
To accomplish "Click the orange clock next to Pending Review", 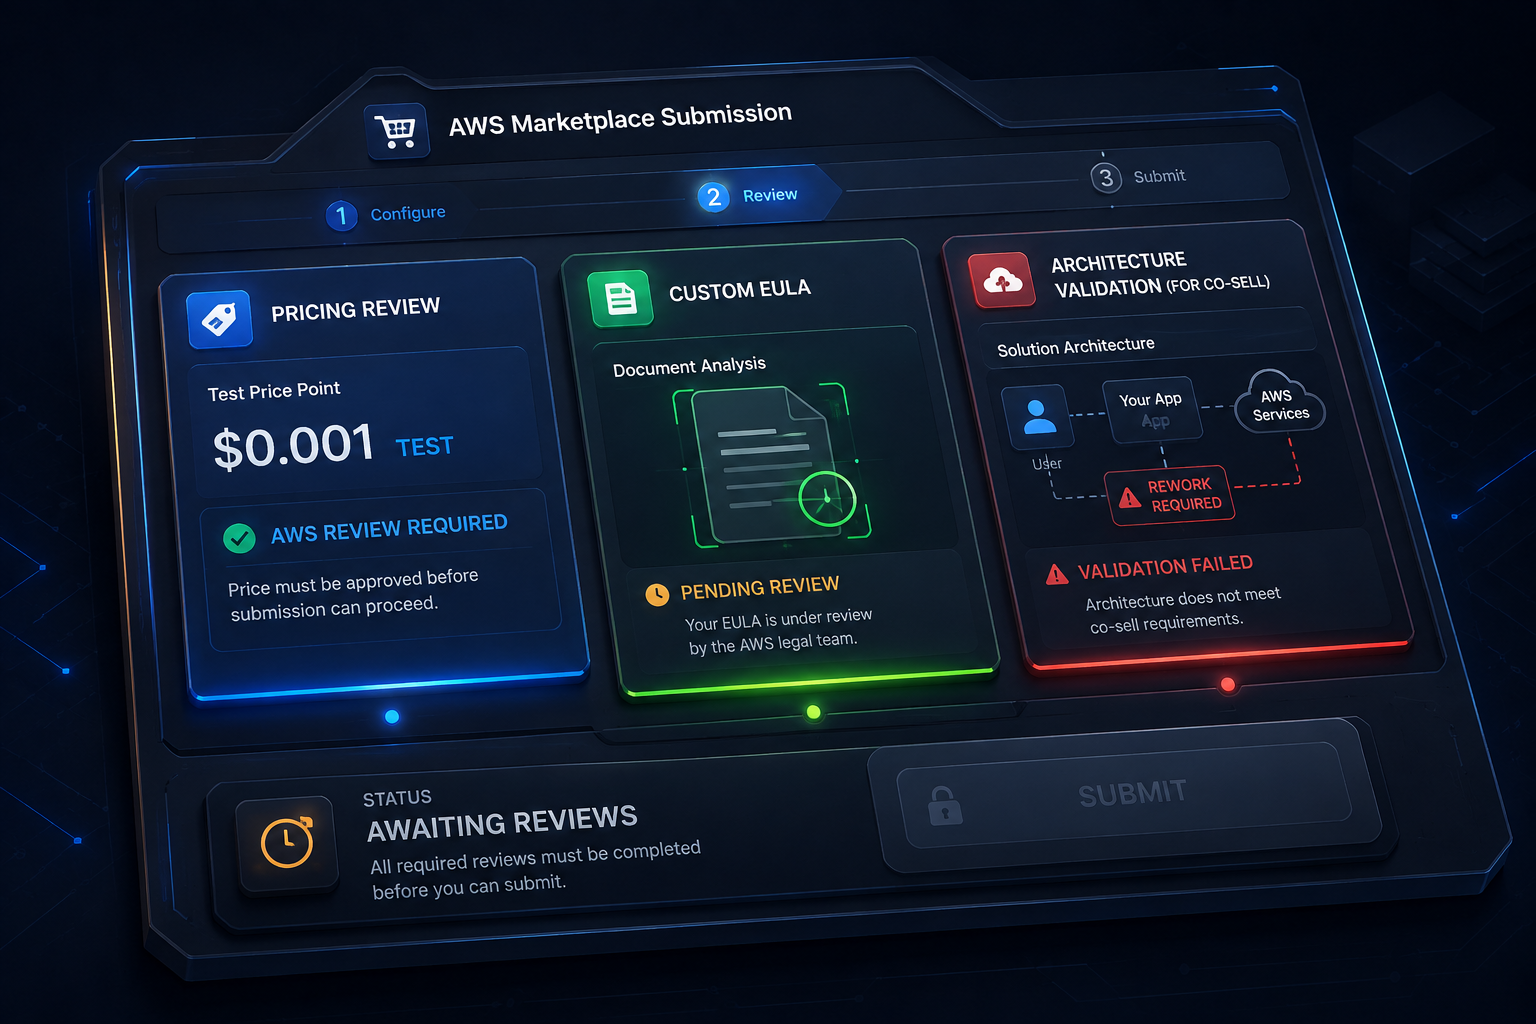I will pos(657,595).
